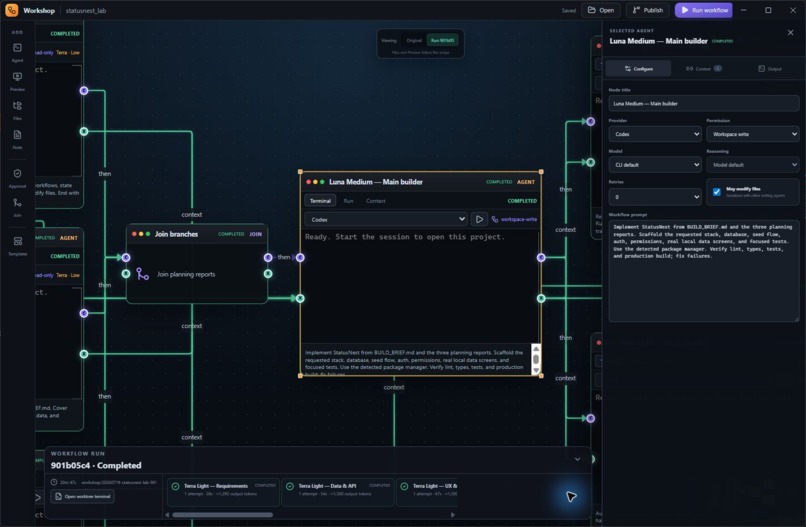Click the Node title input field

click(x=704, y=103)
